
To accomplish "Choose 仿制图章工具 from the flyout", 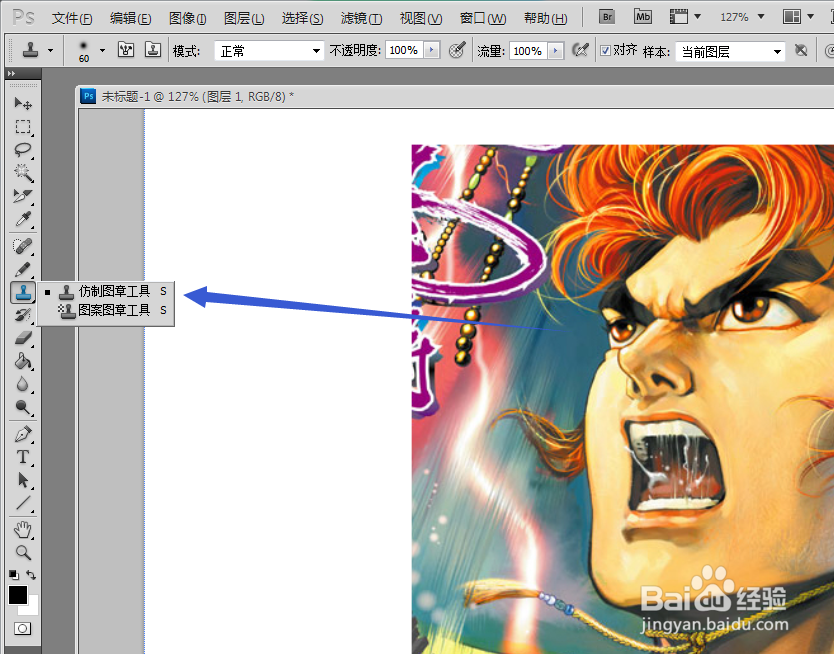I will (x=106, y=291).
